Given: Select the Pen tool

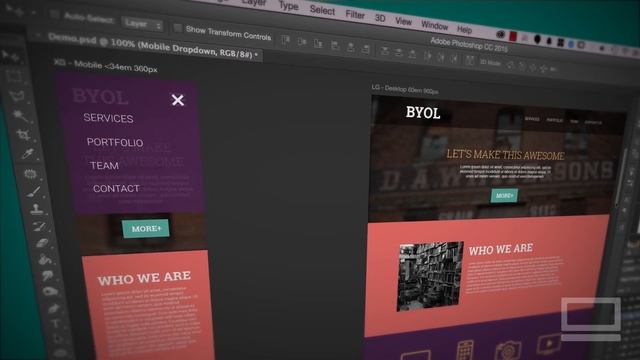Looking at the screenshot, I should [x=53, y=308].
